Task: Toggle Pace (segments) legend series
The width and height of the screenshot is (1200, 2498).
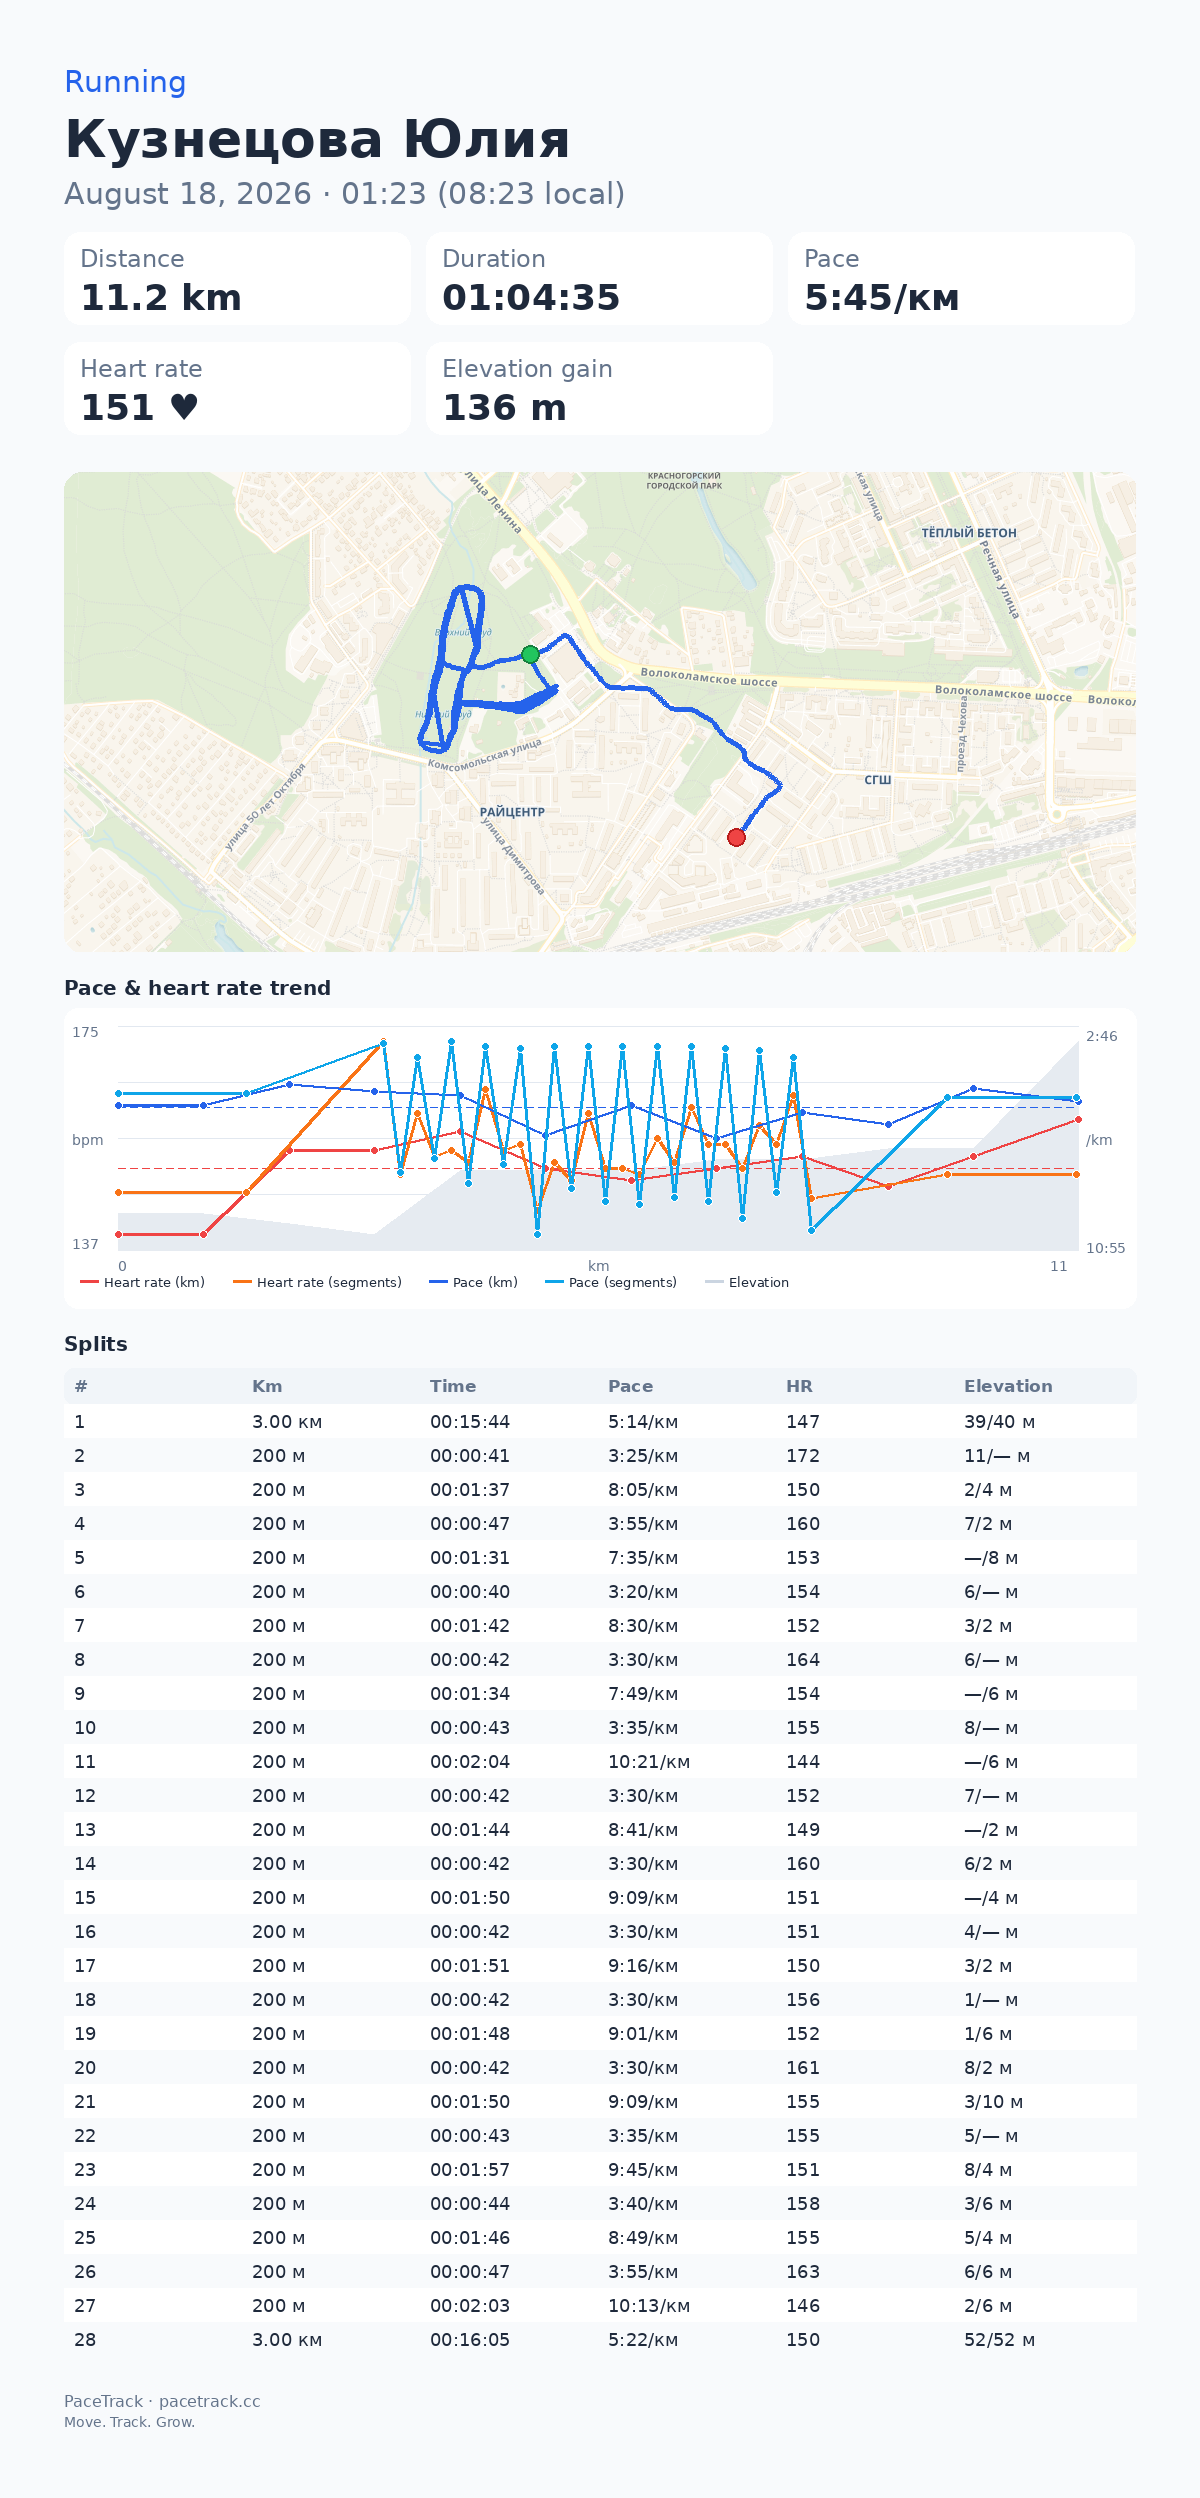Action: click(x=611, y=1282)
